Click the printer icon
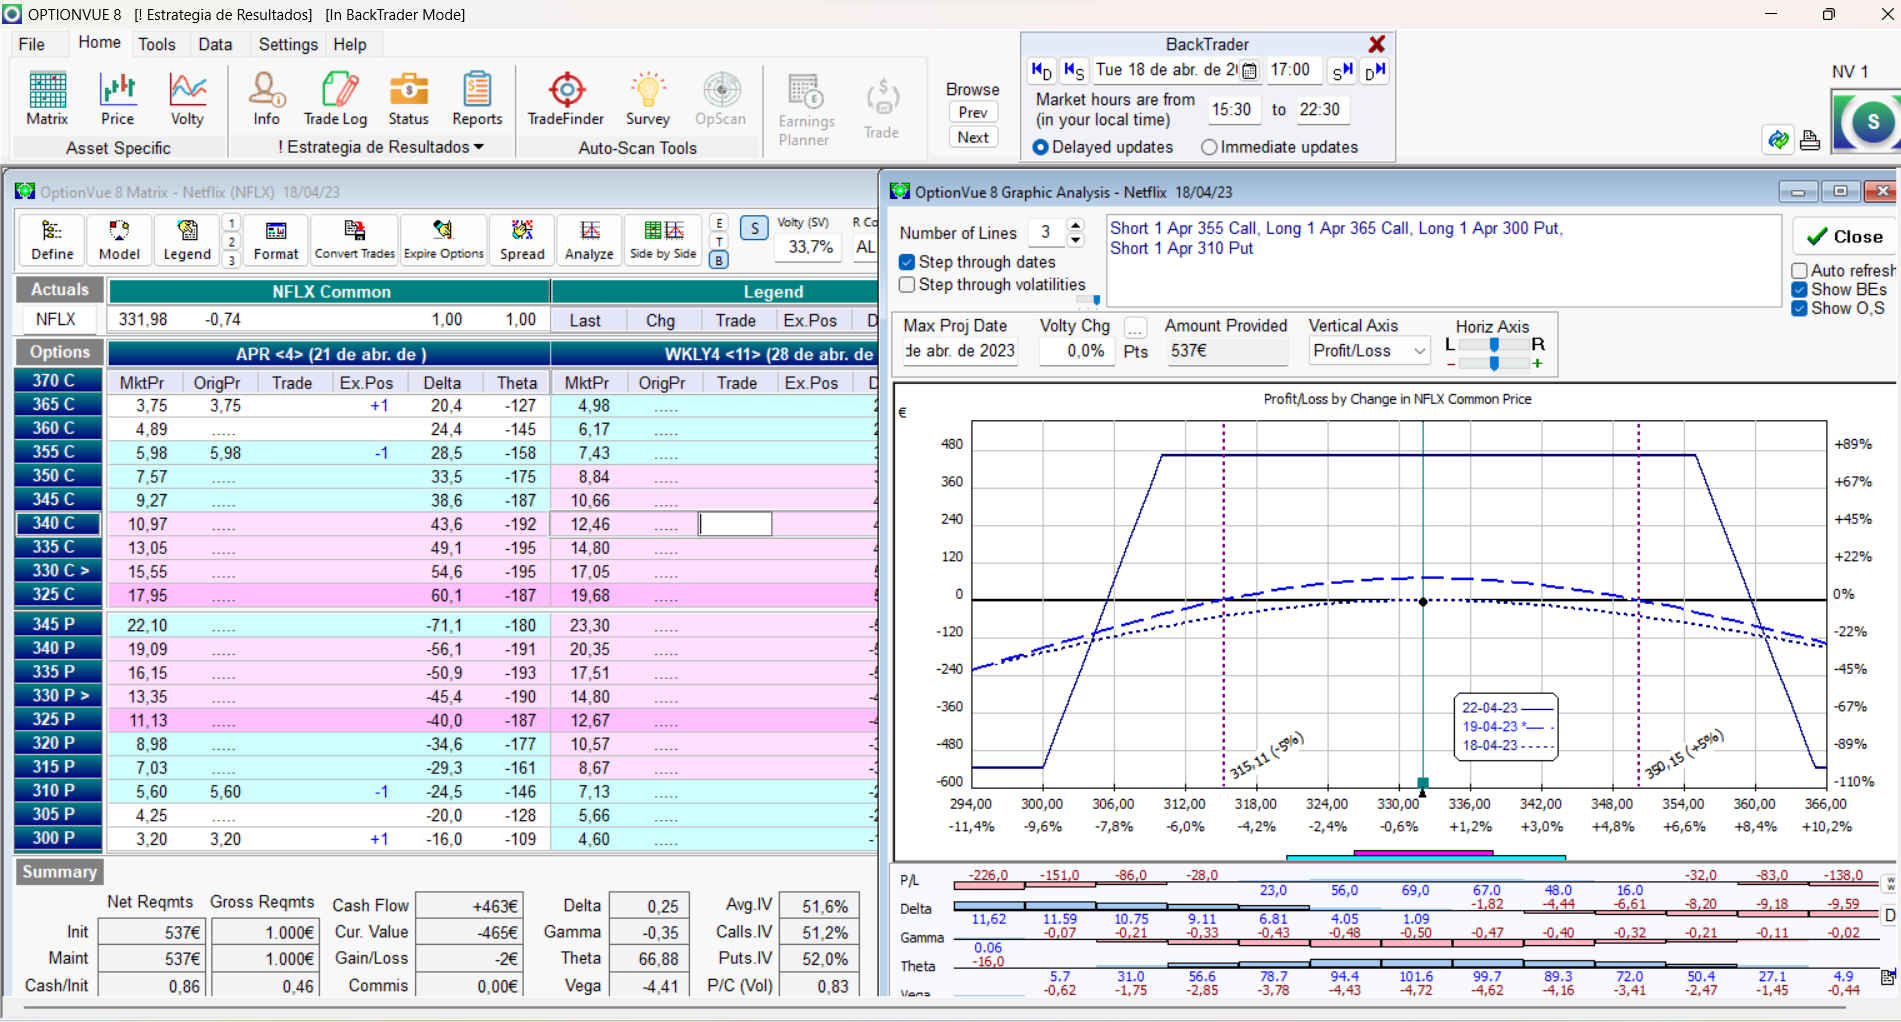The image size is (1901, 1022). click(x=1810, y=140)
